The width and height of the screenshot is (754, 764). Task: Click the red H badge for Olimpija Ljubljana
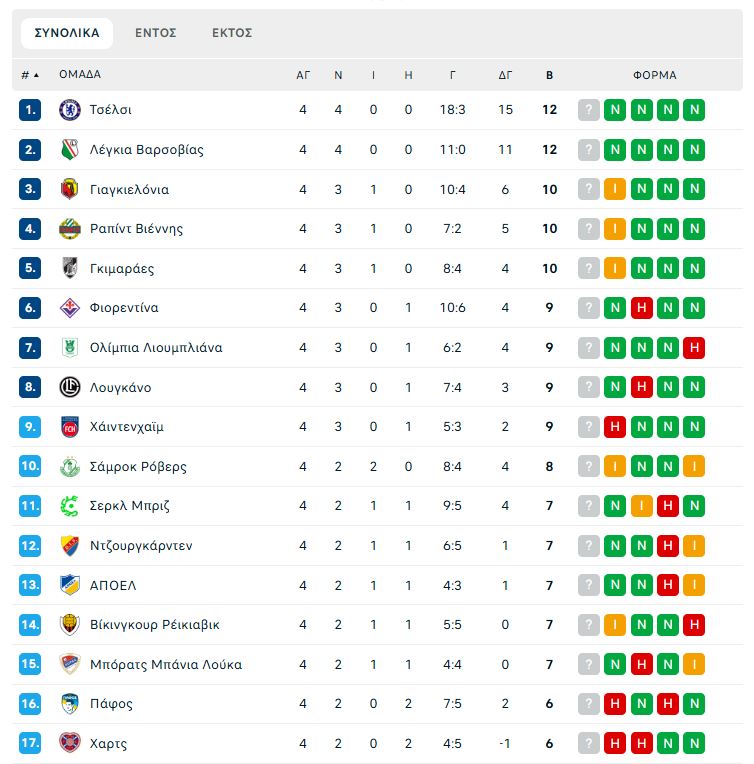(694, 348)
